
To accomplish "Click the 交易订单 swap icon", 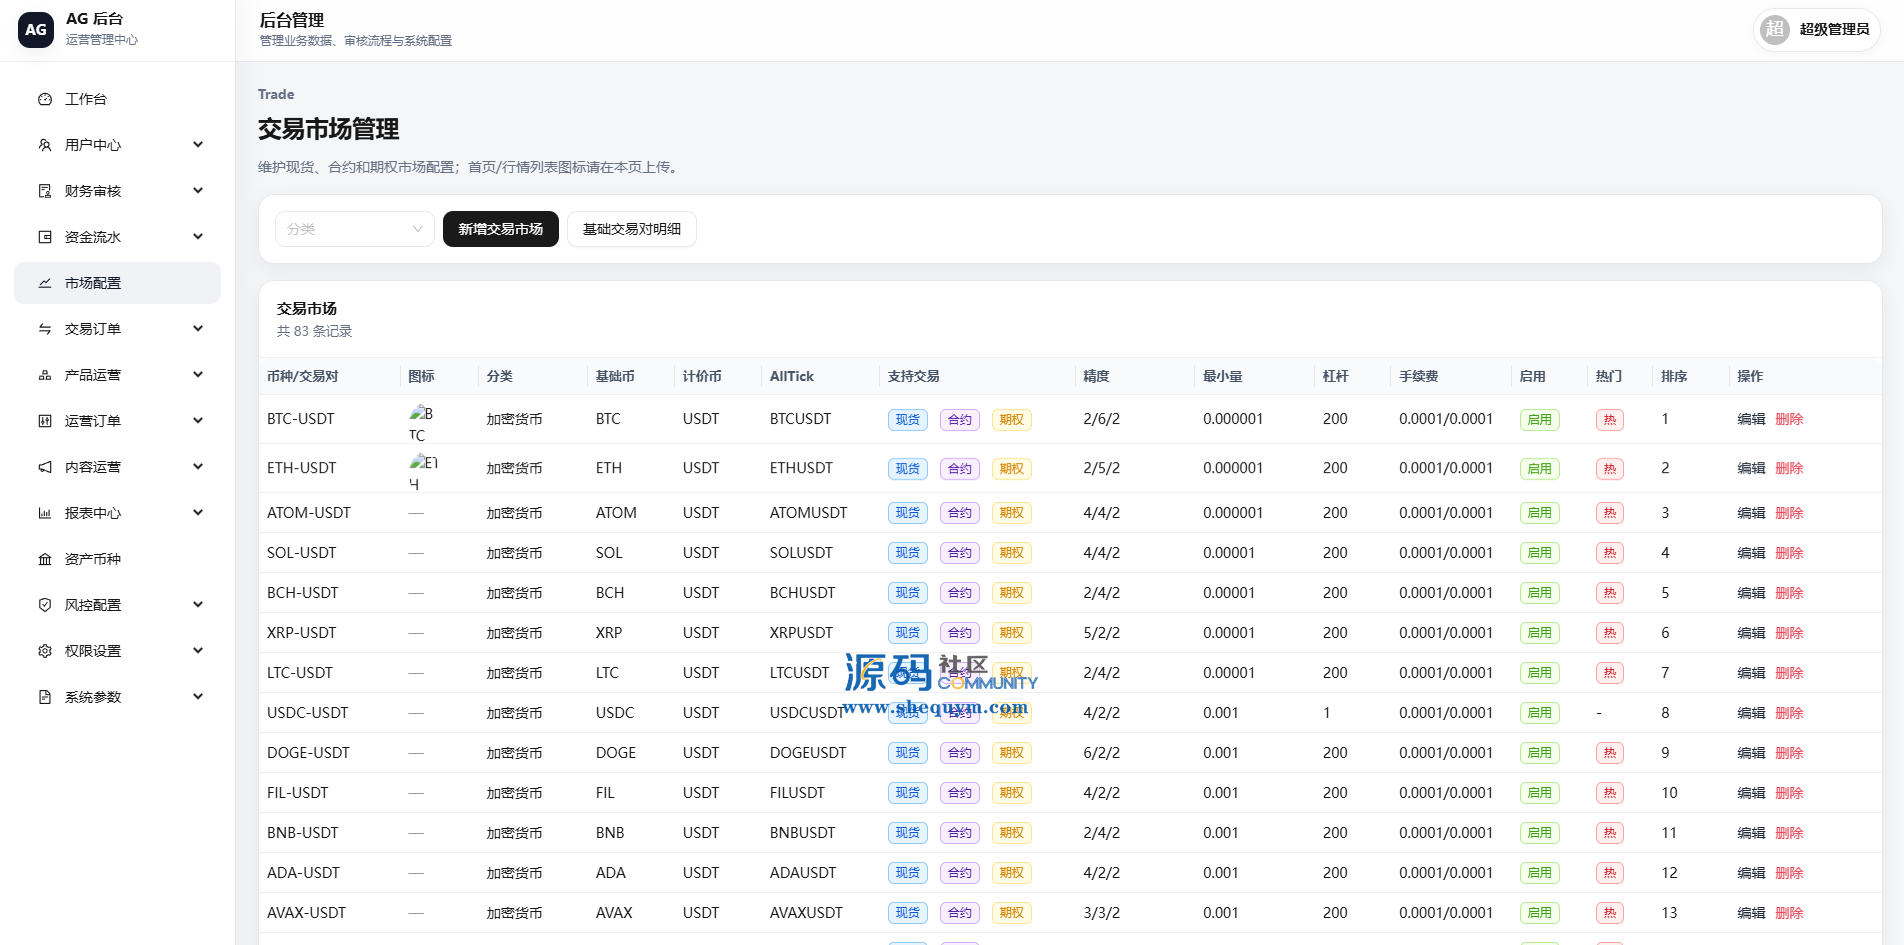I will [45, 329].
